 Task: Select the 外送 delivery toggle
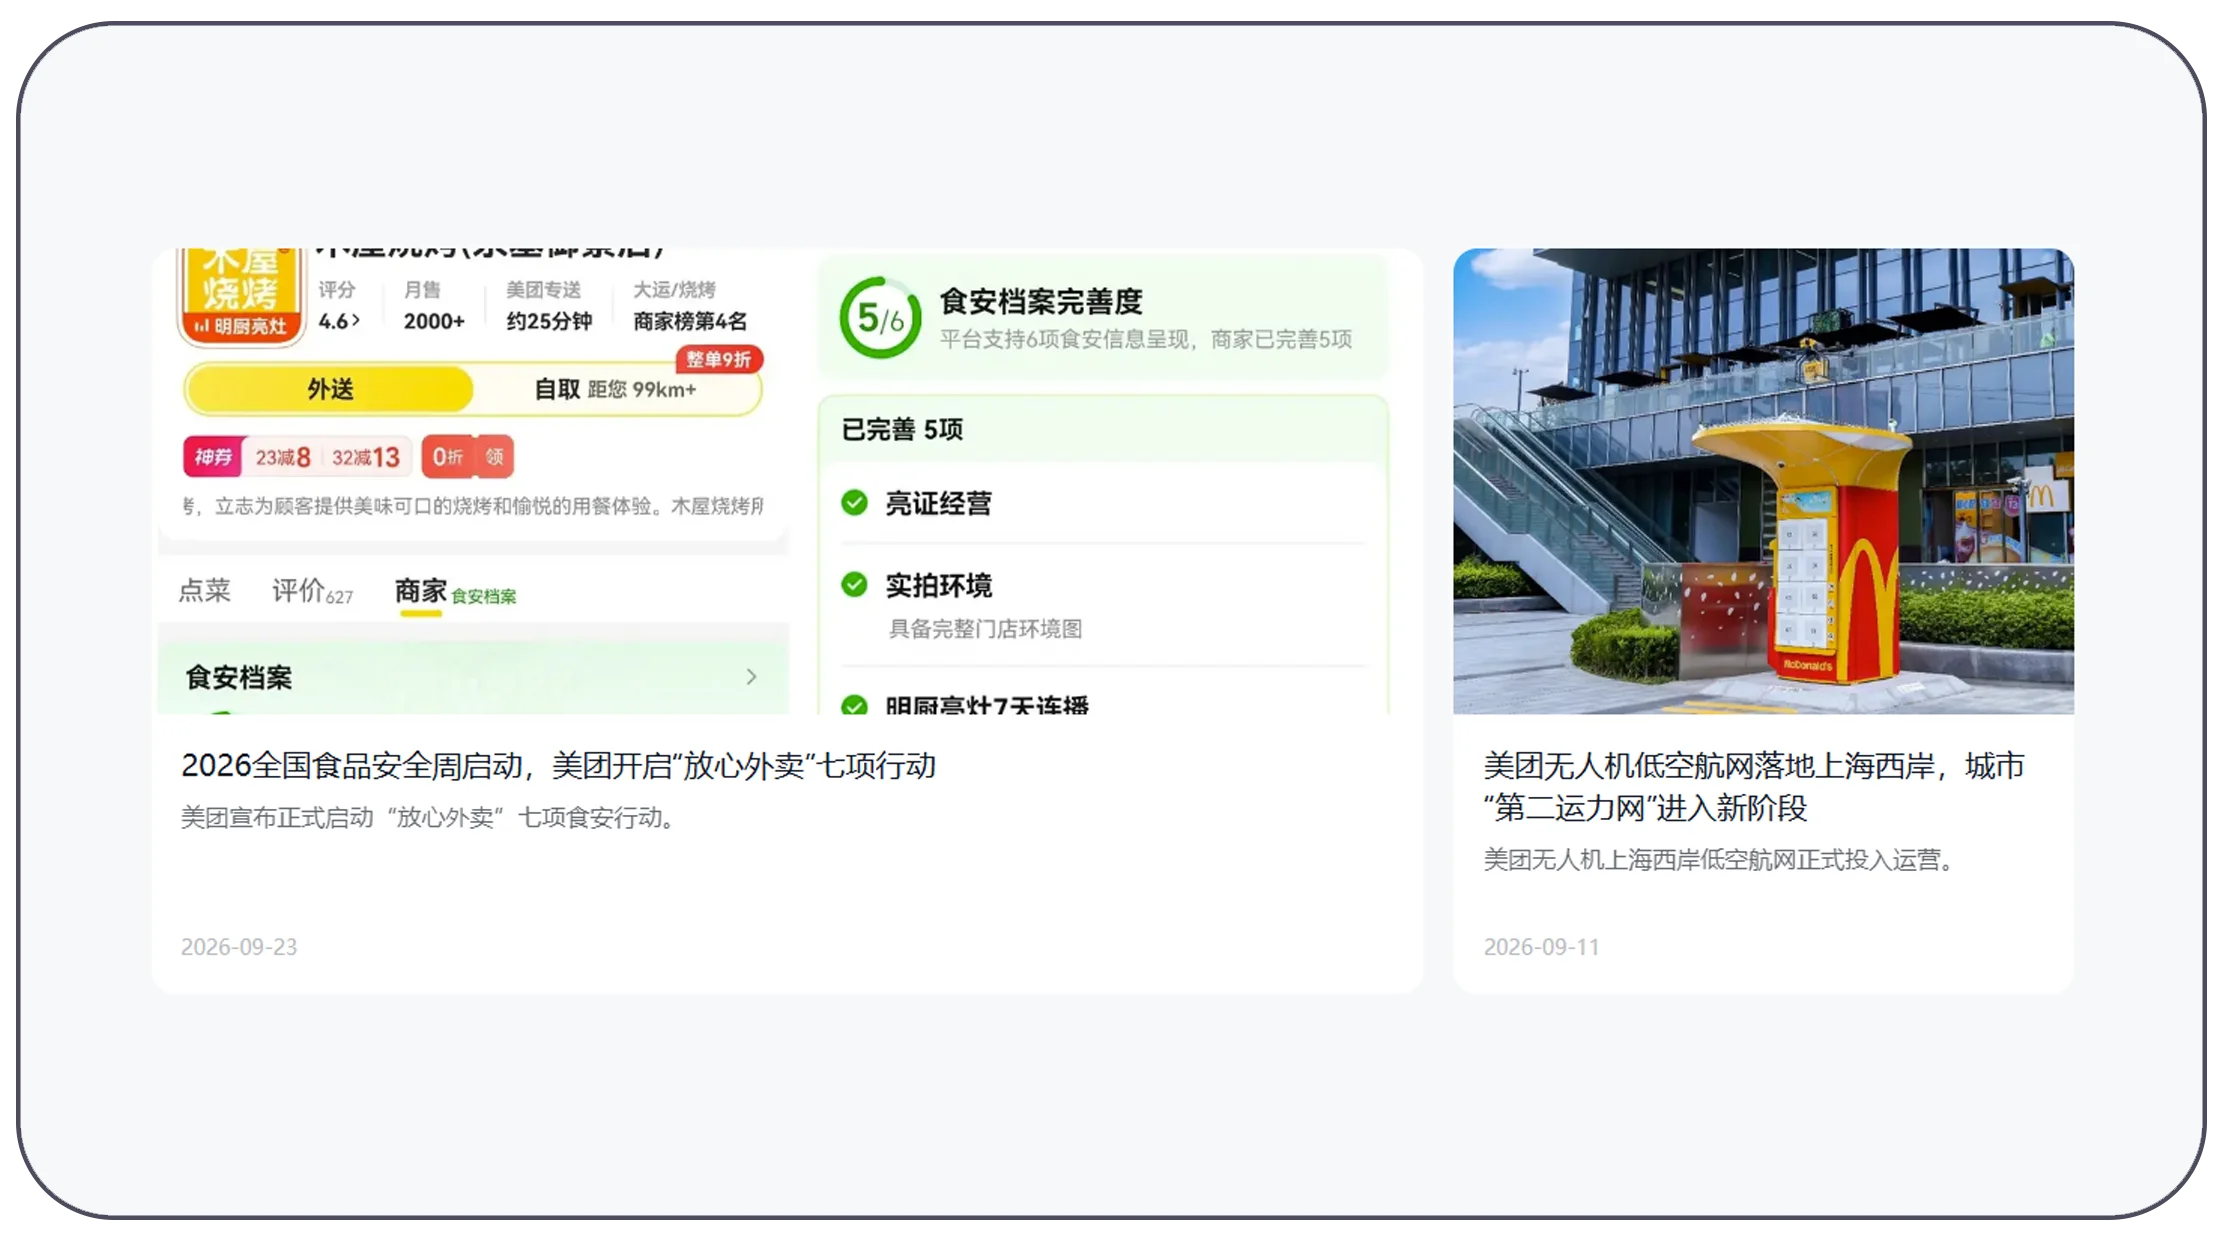pyautogui.click(x=330, y=389)
